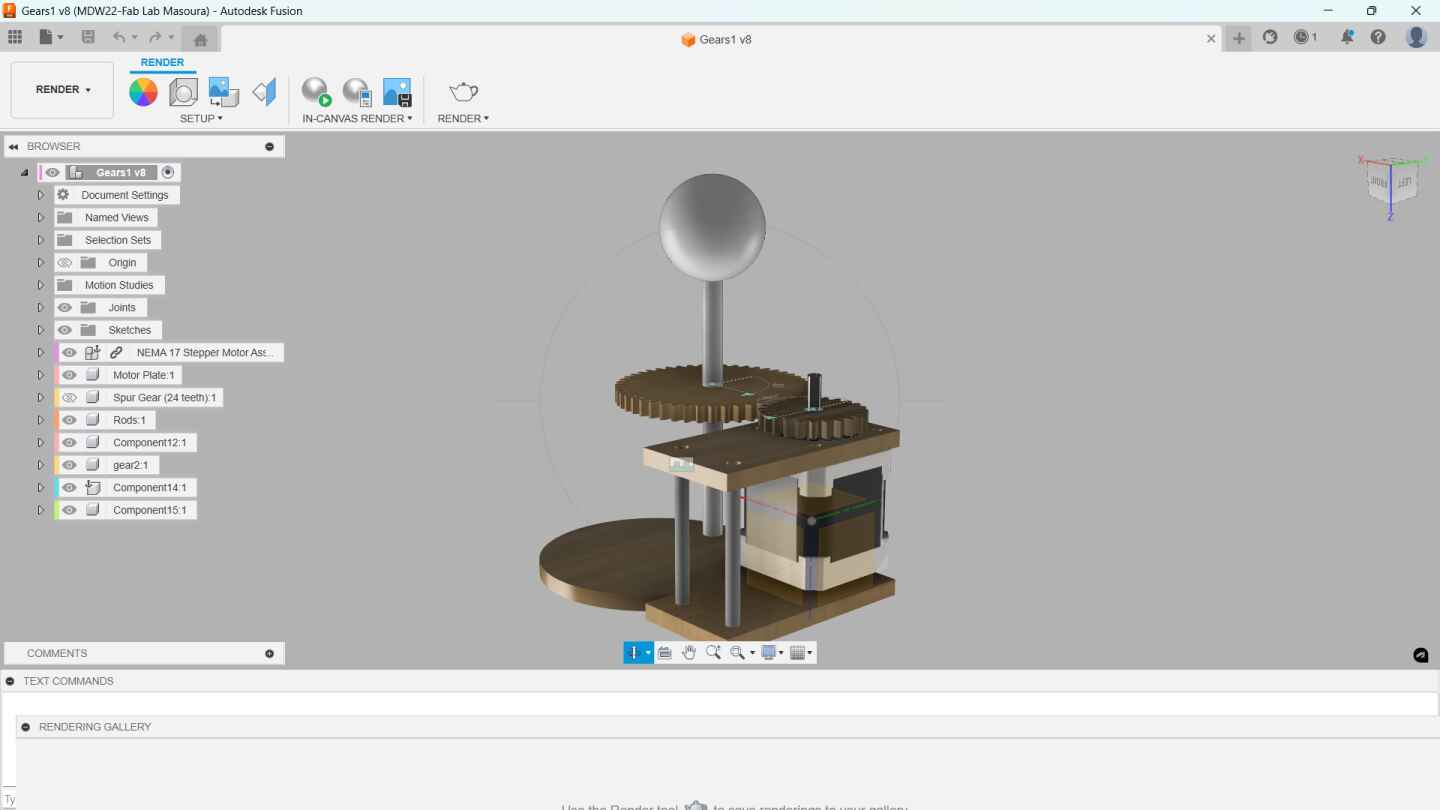The width and height of the screenshot is (1440, 810).
Task: Hide Motor Plate:1 component
Action: [x=69, y=375]
